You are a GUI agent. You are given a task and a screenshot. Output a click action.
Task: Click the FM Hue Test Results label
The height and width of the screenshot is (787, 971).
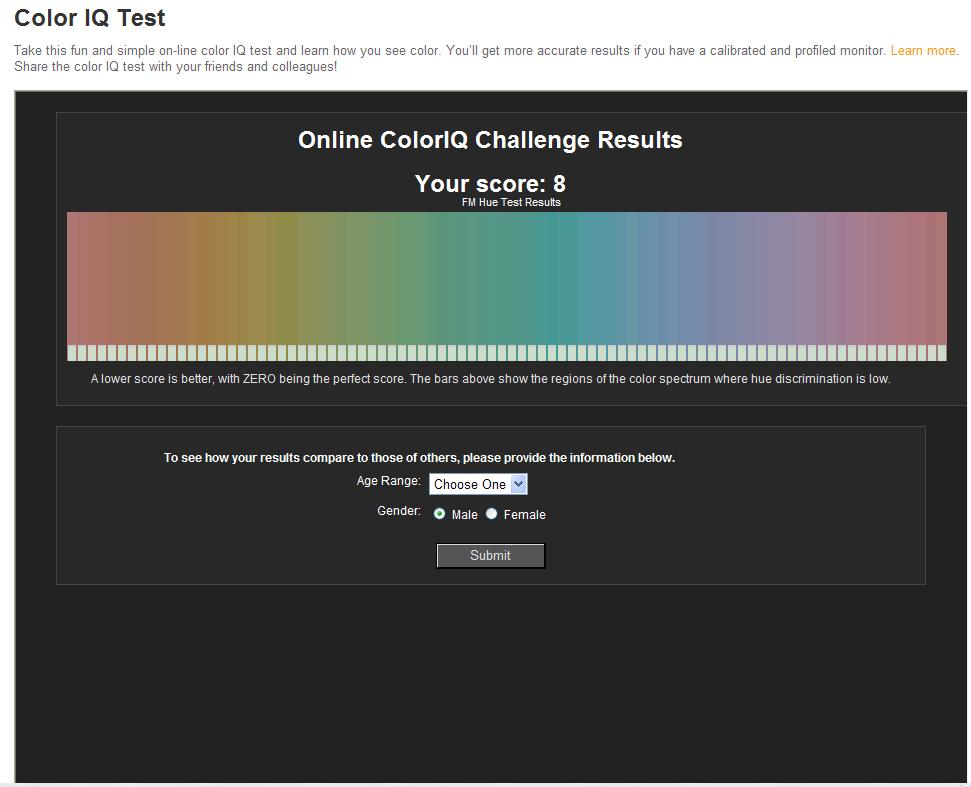511,202
